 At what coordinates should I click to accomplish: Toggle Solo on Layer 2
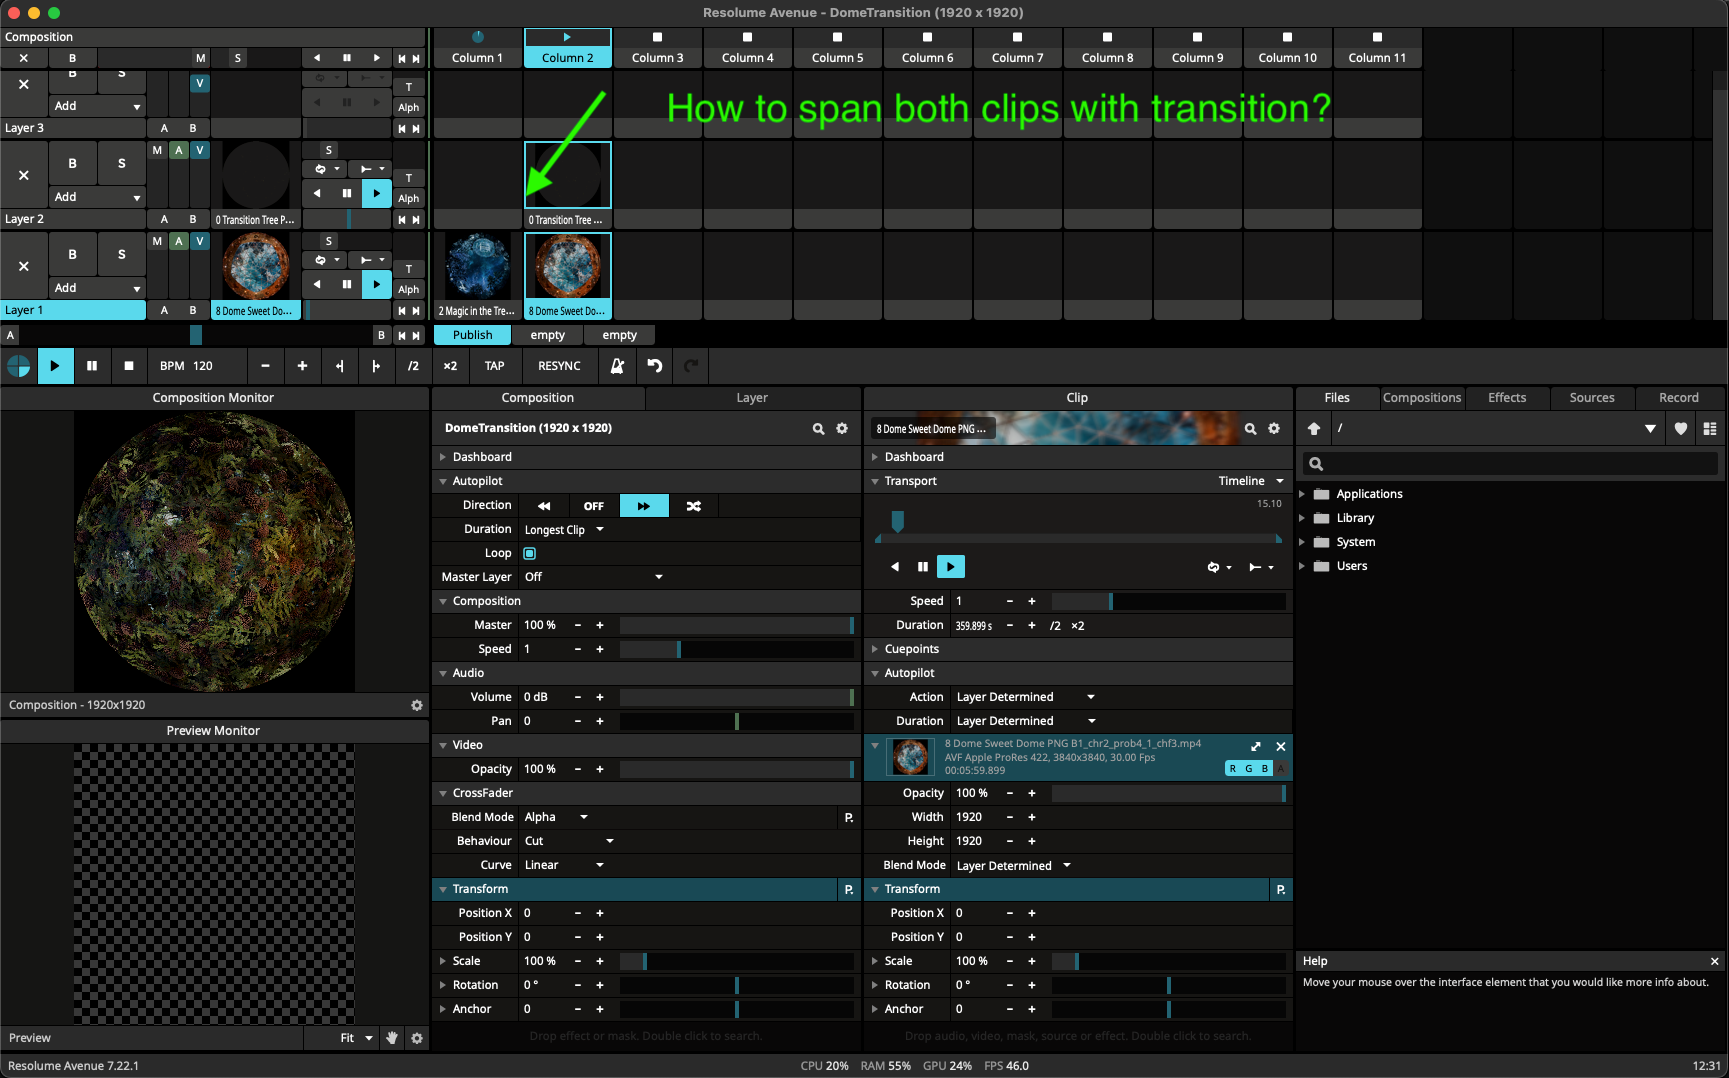(122, 163)
